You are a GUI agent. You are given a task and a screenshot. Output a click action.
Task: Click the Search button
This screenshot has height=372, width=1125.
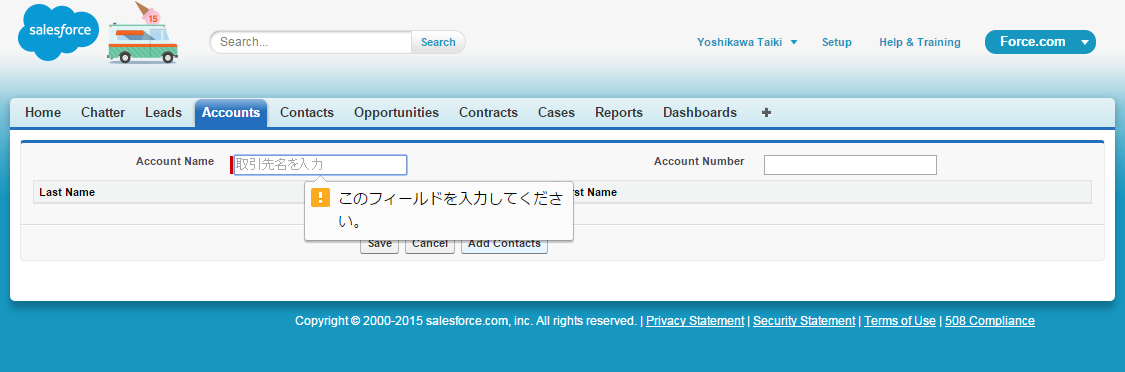tap(438, 42)
